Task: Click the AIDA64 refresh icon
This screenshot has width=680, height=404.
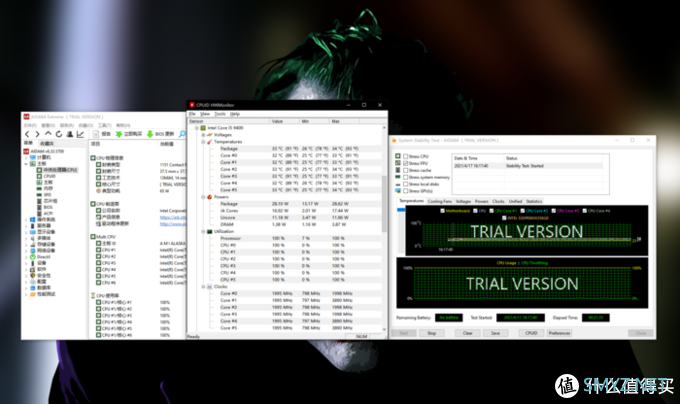Action: tap(59, 134)
